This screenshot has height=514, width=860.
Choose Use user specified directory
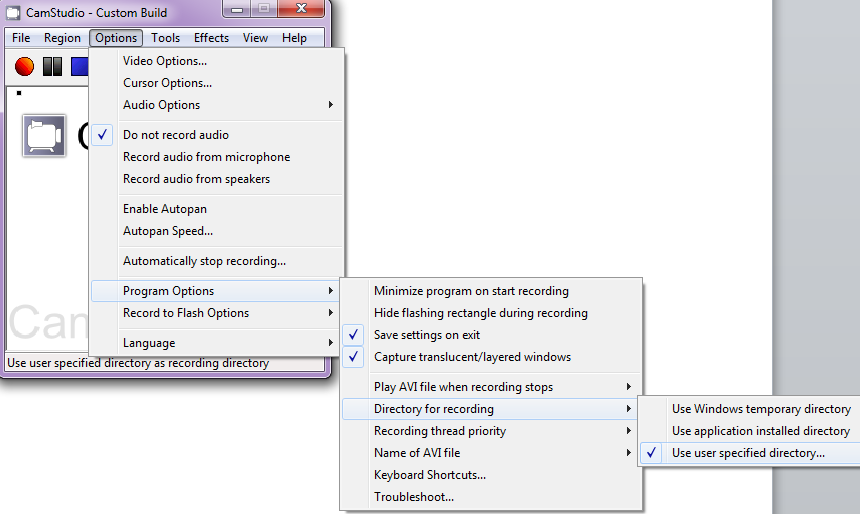[x=750, y=453]
